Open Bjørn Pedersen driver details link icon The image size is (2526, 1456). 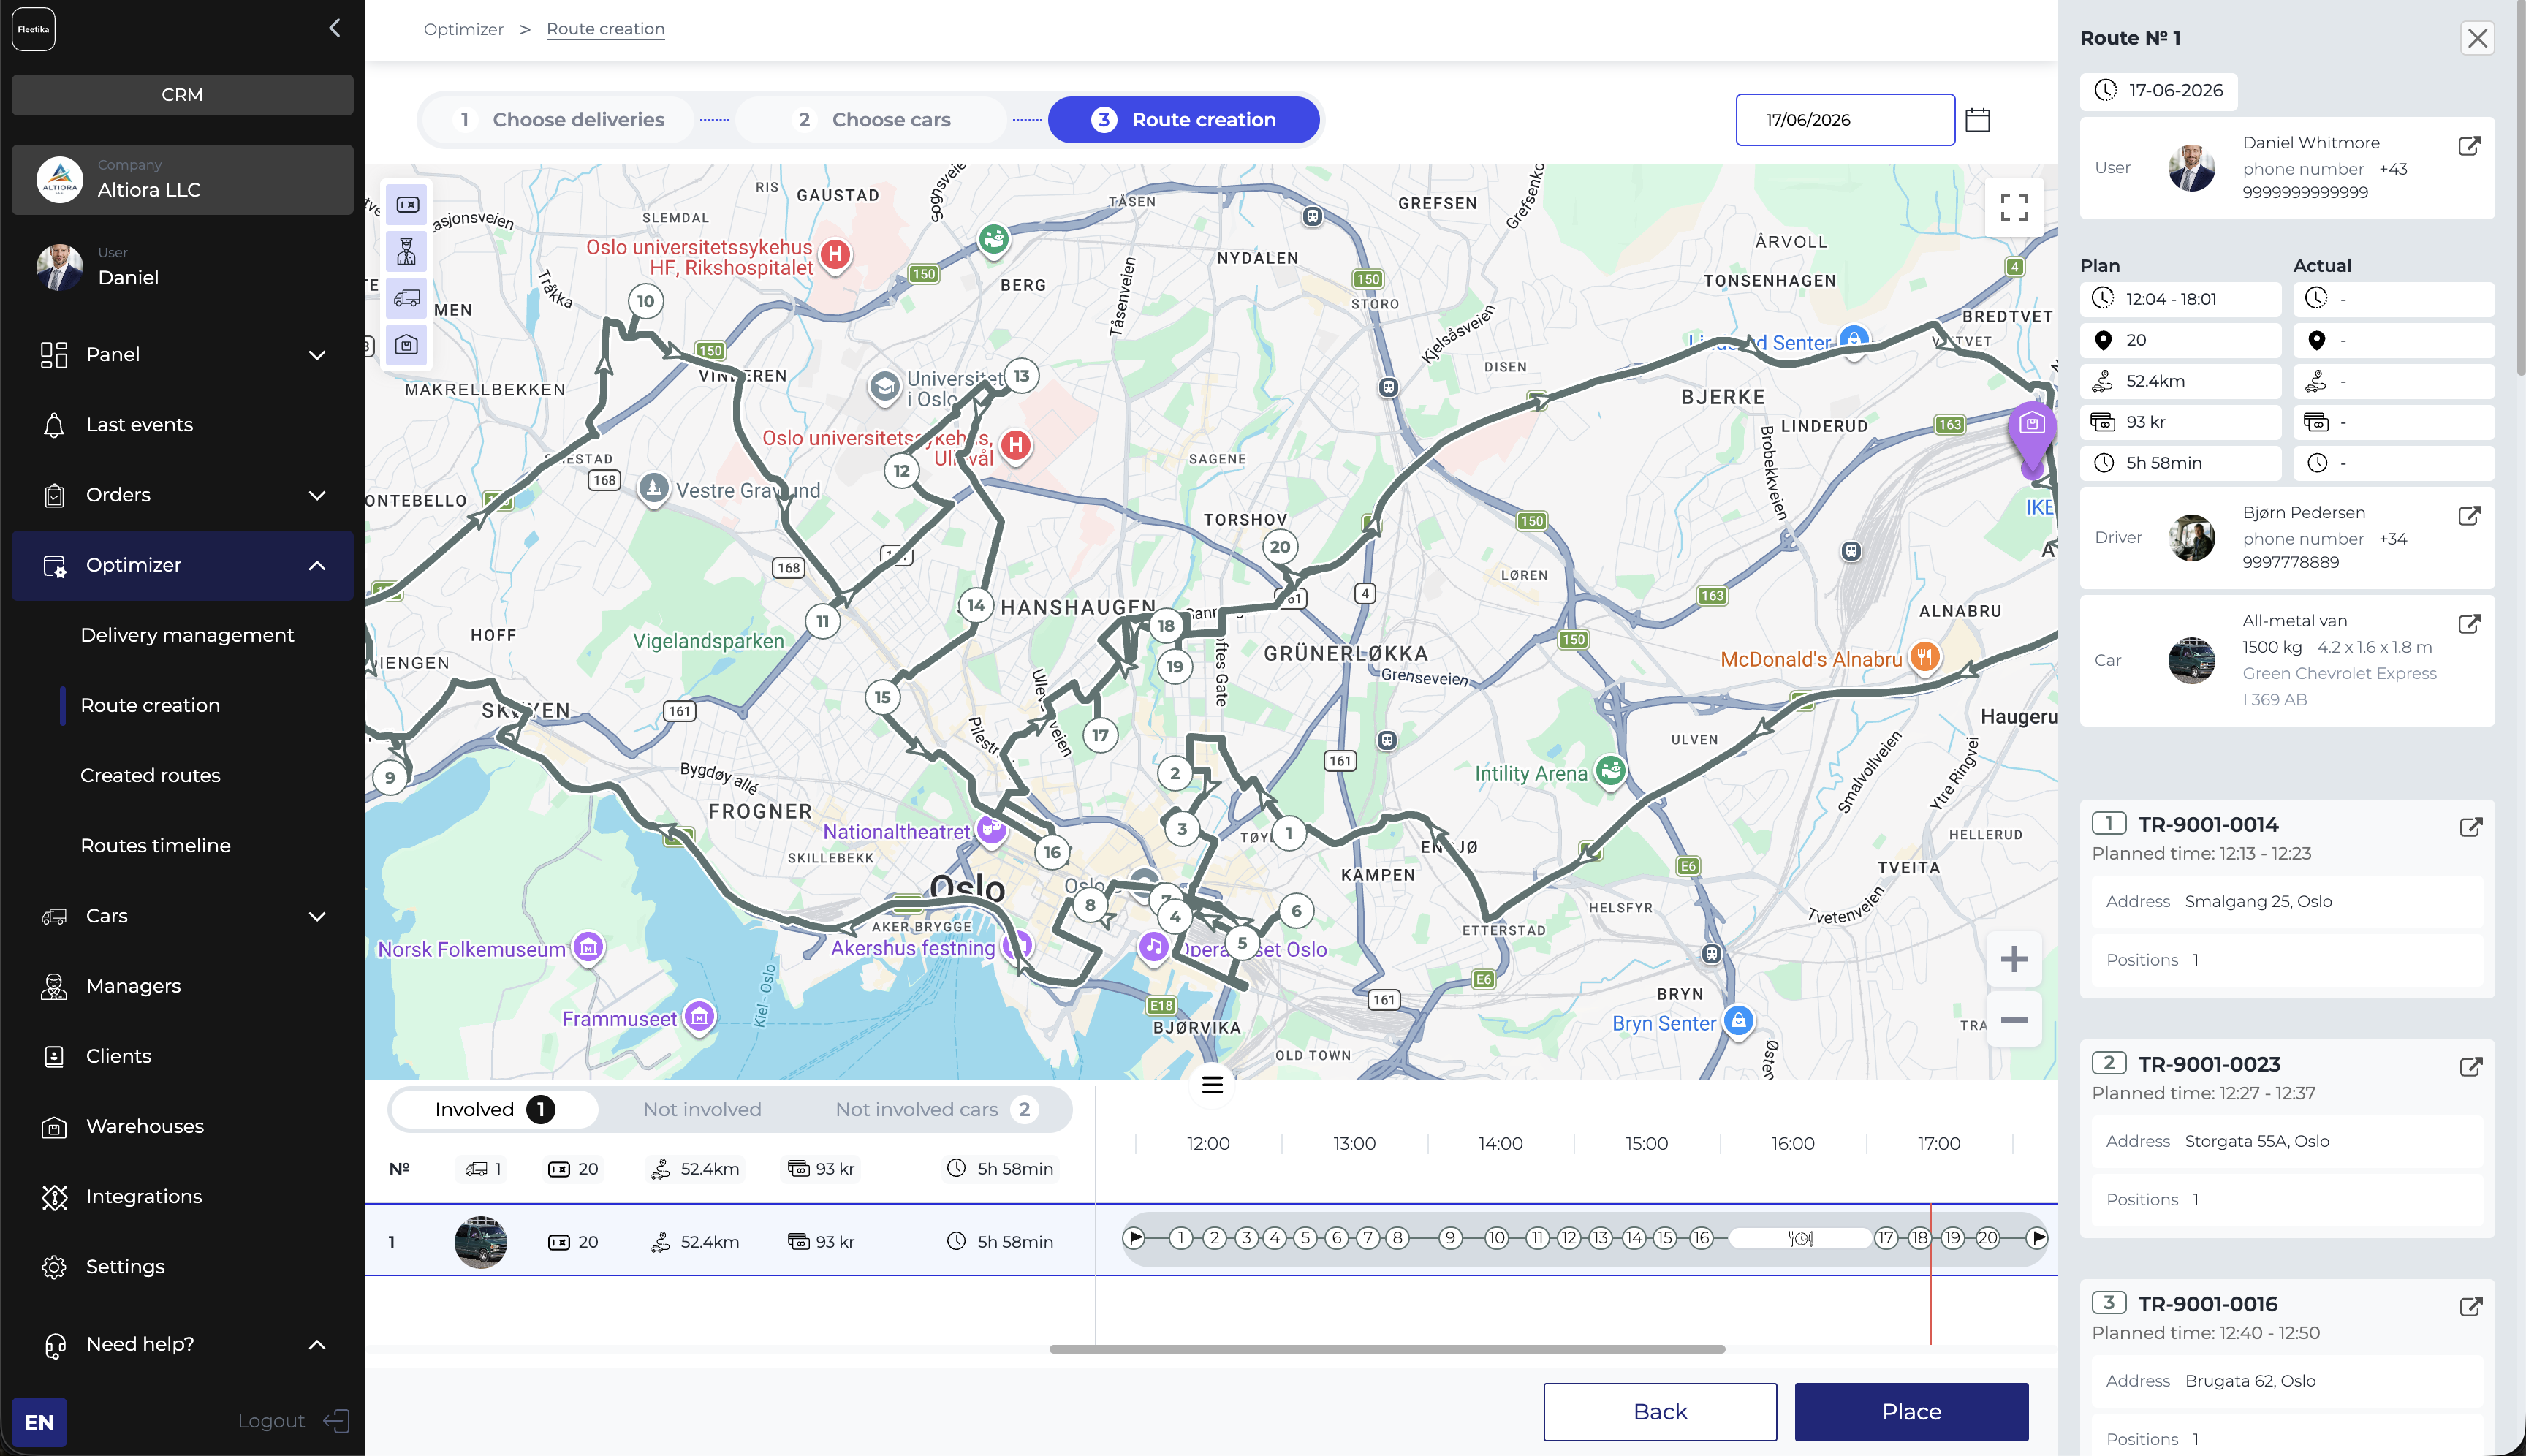[2469, 516]
